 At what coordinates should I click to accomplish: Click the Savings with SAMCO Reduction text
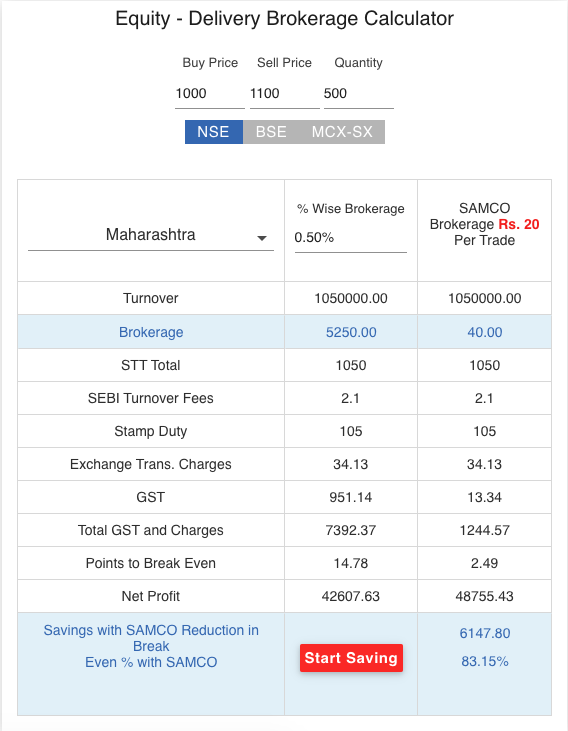(151, 646)
